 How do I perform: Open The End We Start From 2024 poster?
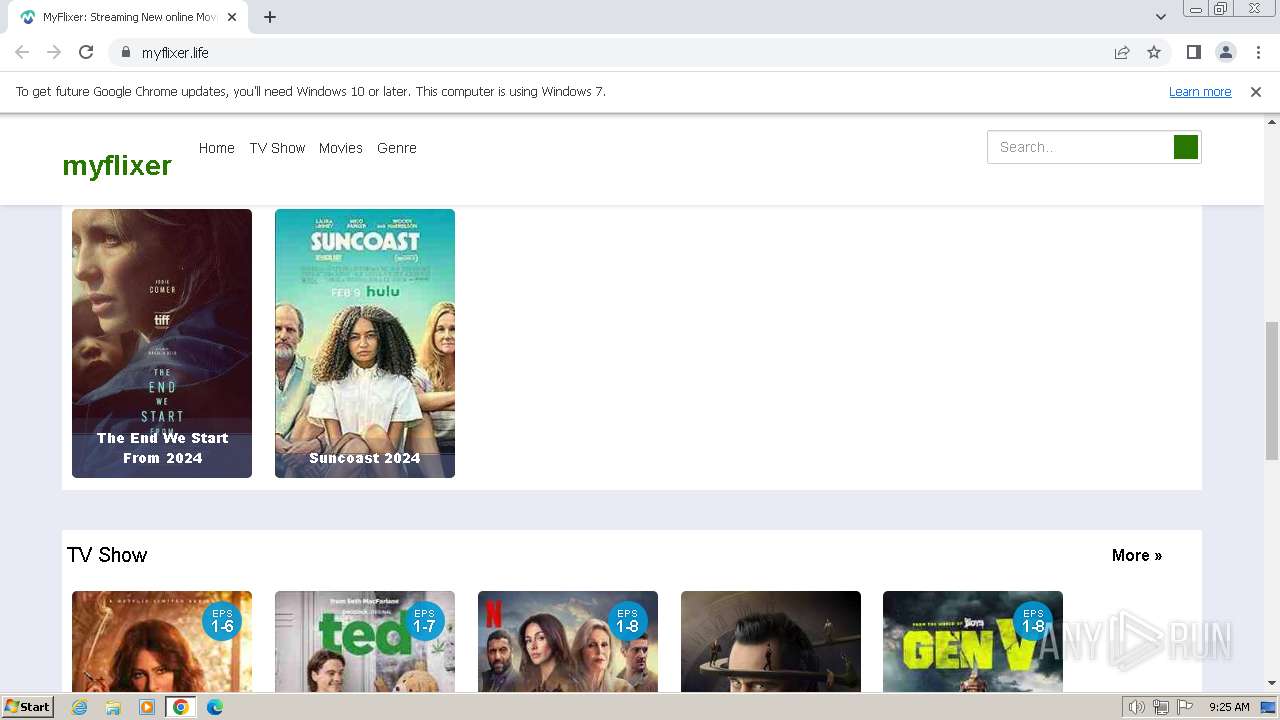(162, 343)
